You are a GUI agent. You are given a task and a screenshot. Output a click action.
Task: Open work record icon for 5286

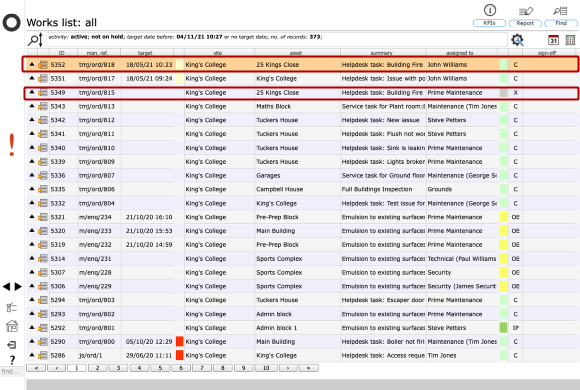(x=43, y=356)
